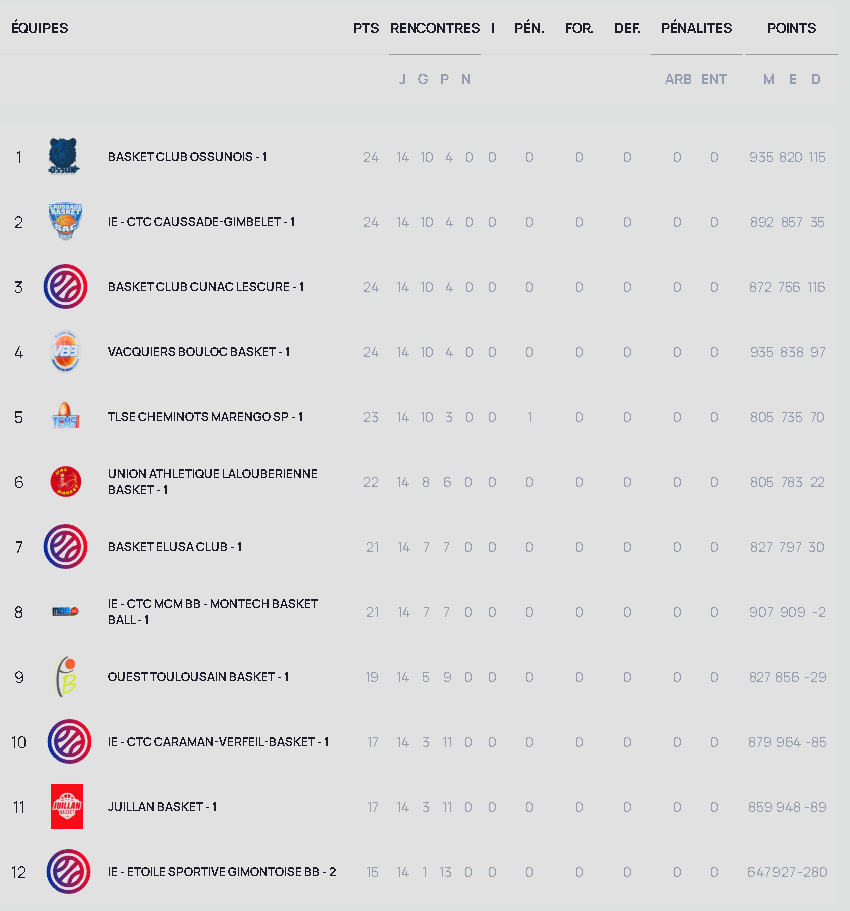The image size is (850, 911).
Task: Open VACQUIERS BOULOC BASKET - 1 team page
Action: click(x=198, y=352)
